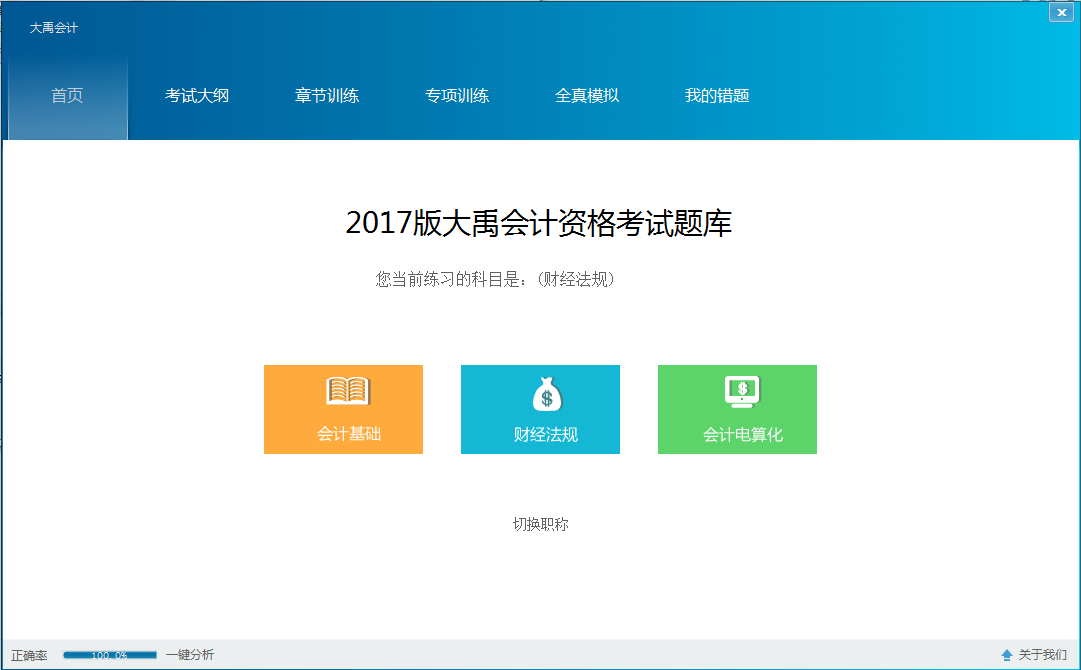Open the 全真模拟 tab
The width and height of the screenshot is (1081, 670).
click(587, 96)
